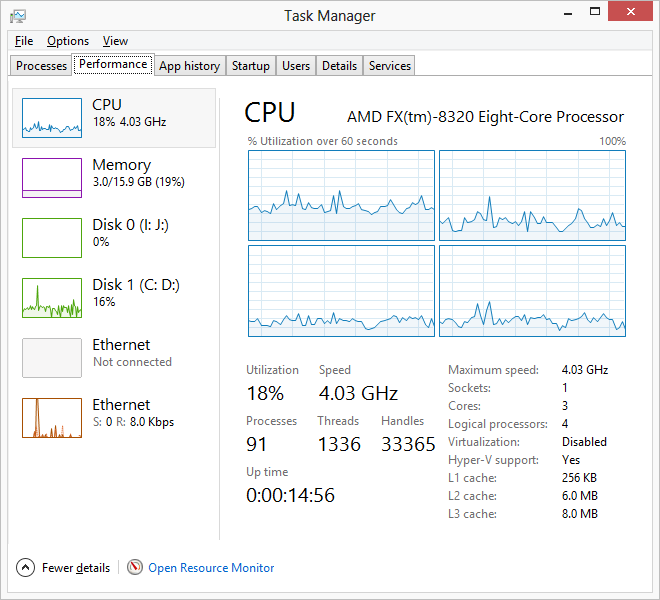Click the S: 0 R: 8.0 Kbps text
The height and width of the screenshot is (600, 660).
133,422
